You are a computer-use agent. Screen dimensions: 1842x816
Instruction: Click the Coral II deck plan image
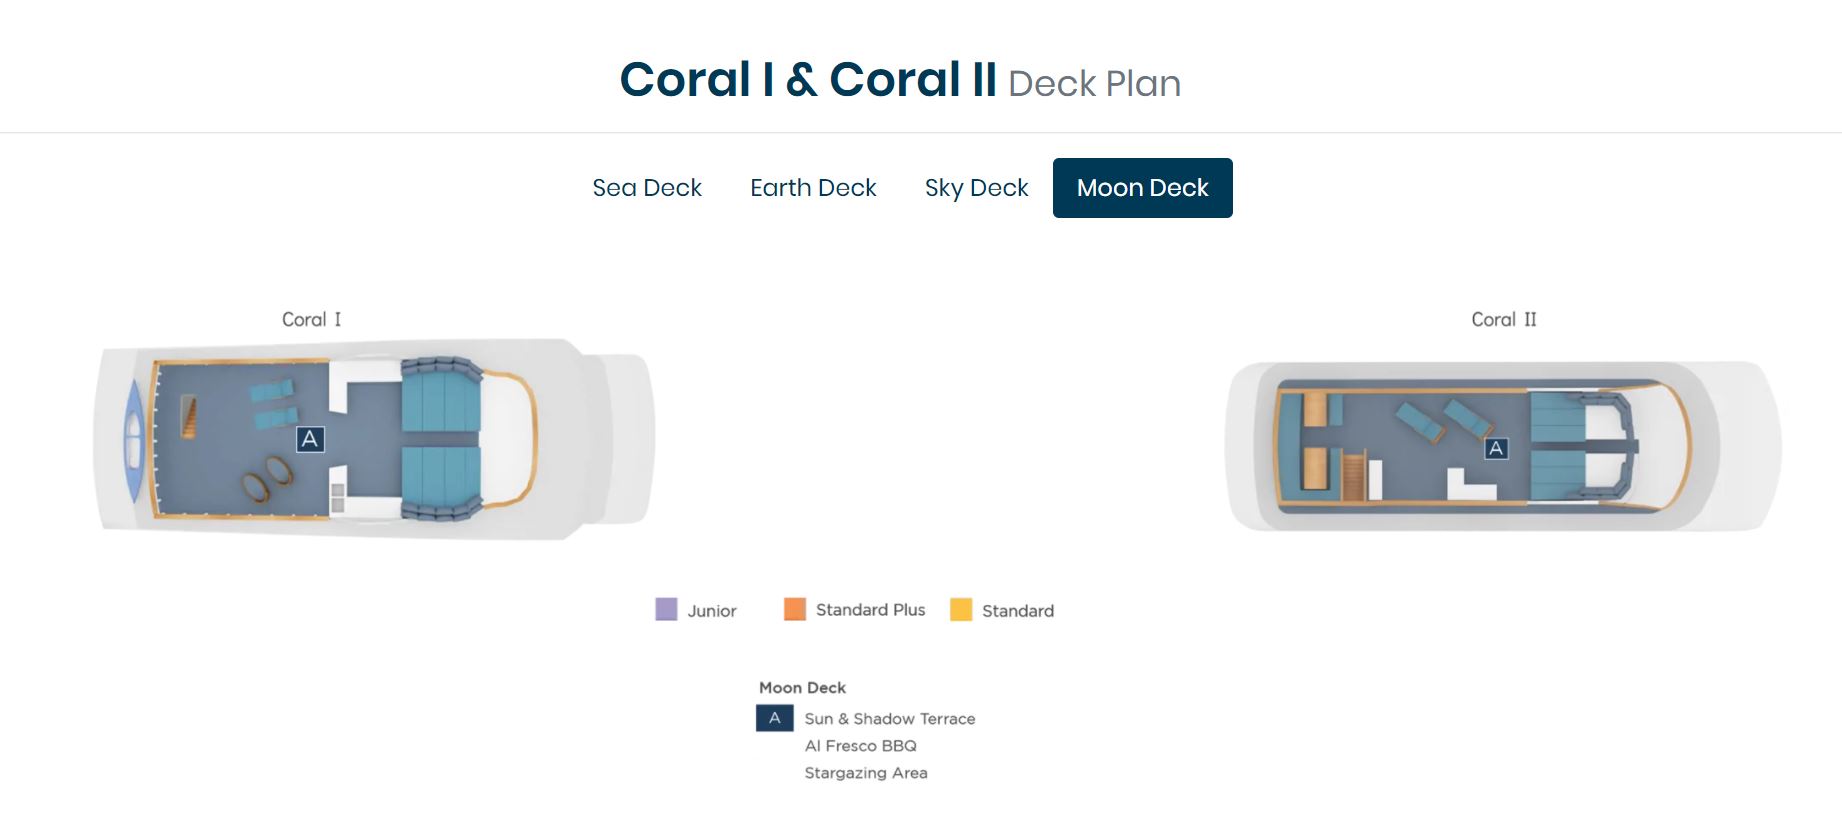tap(1504, 446)
